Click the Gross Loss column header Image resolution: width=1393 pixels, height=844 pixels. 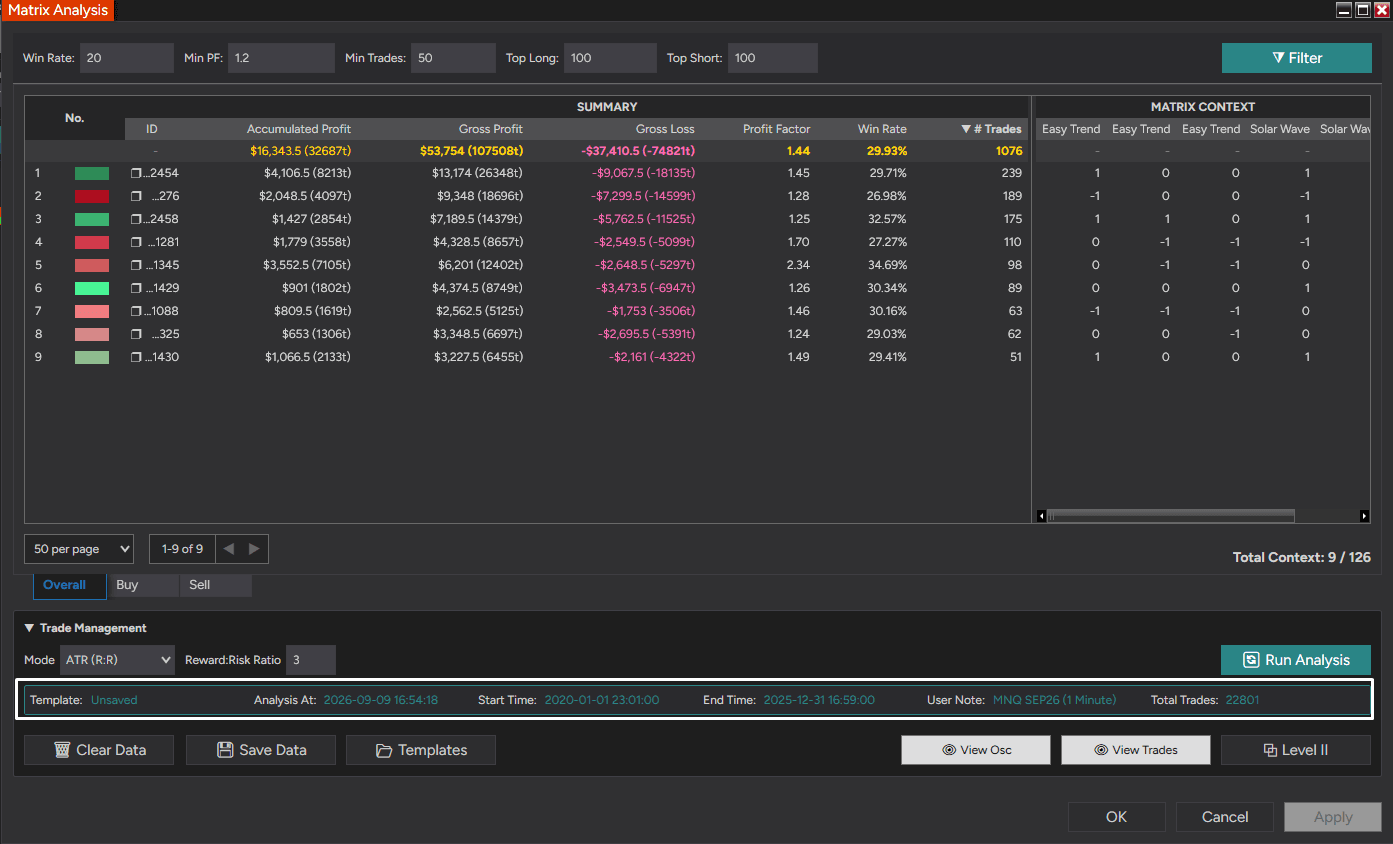click(x=665, y=129)
